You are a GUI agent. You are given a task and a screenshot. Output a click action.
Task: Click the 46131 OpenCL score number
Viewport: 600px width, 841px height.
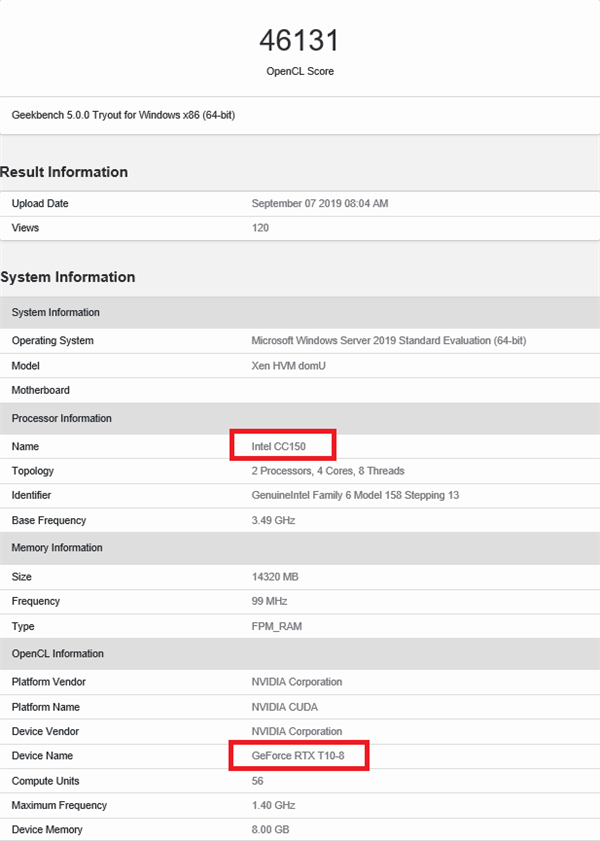pyautogui.click(x=299, y=40)
